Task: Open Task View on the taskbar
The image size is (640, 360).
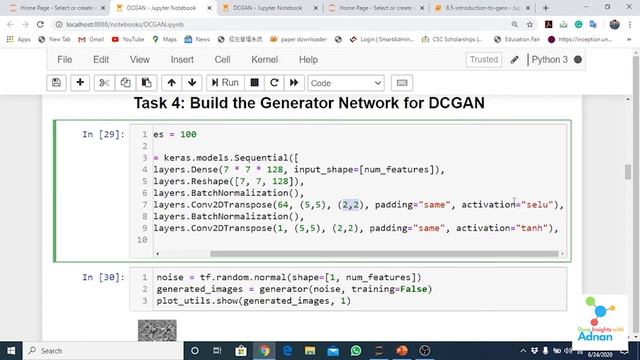Action: tap(217, 351)
